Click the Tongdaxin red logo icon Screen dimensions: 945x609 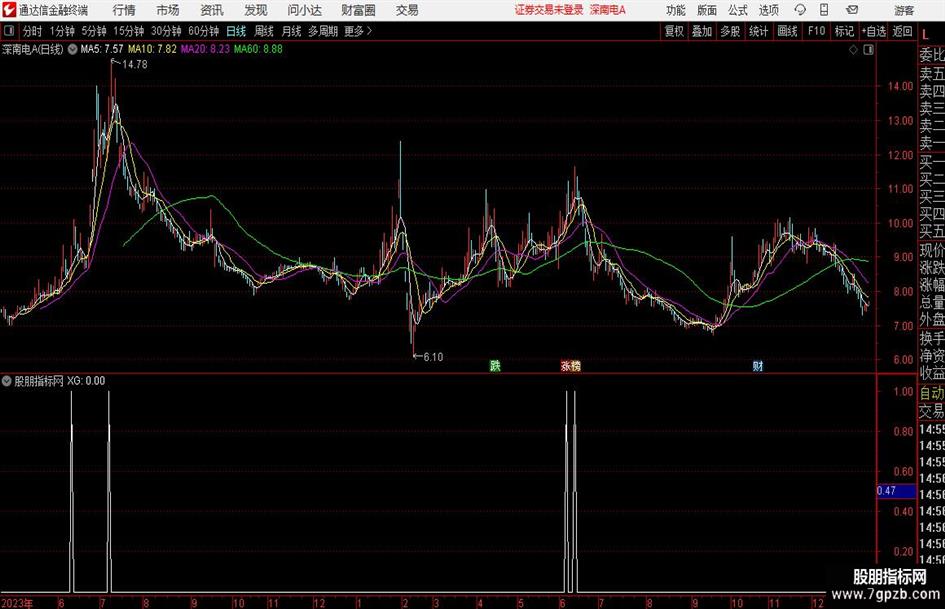click(9, 10)
